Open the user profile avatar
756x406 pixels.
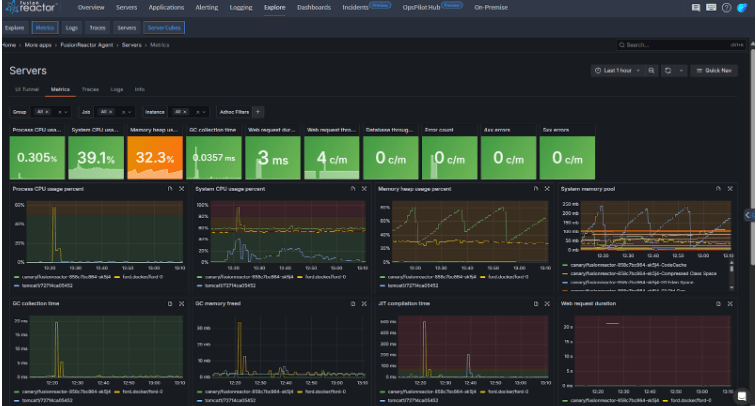click(x=741, y=7)
